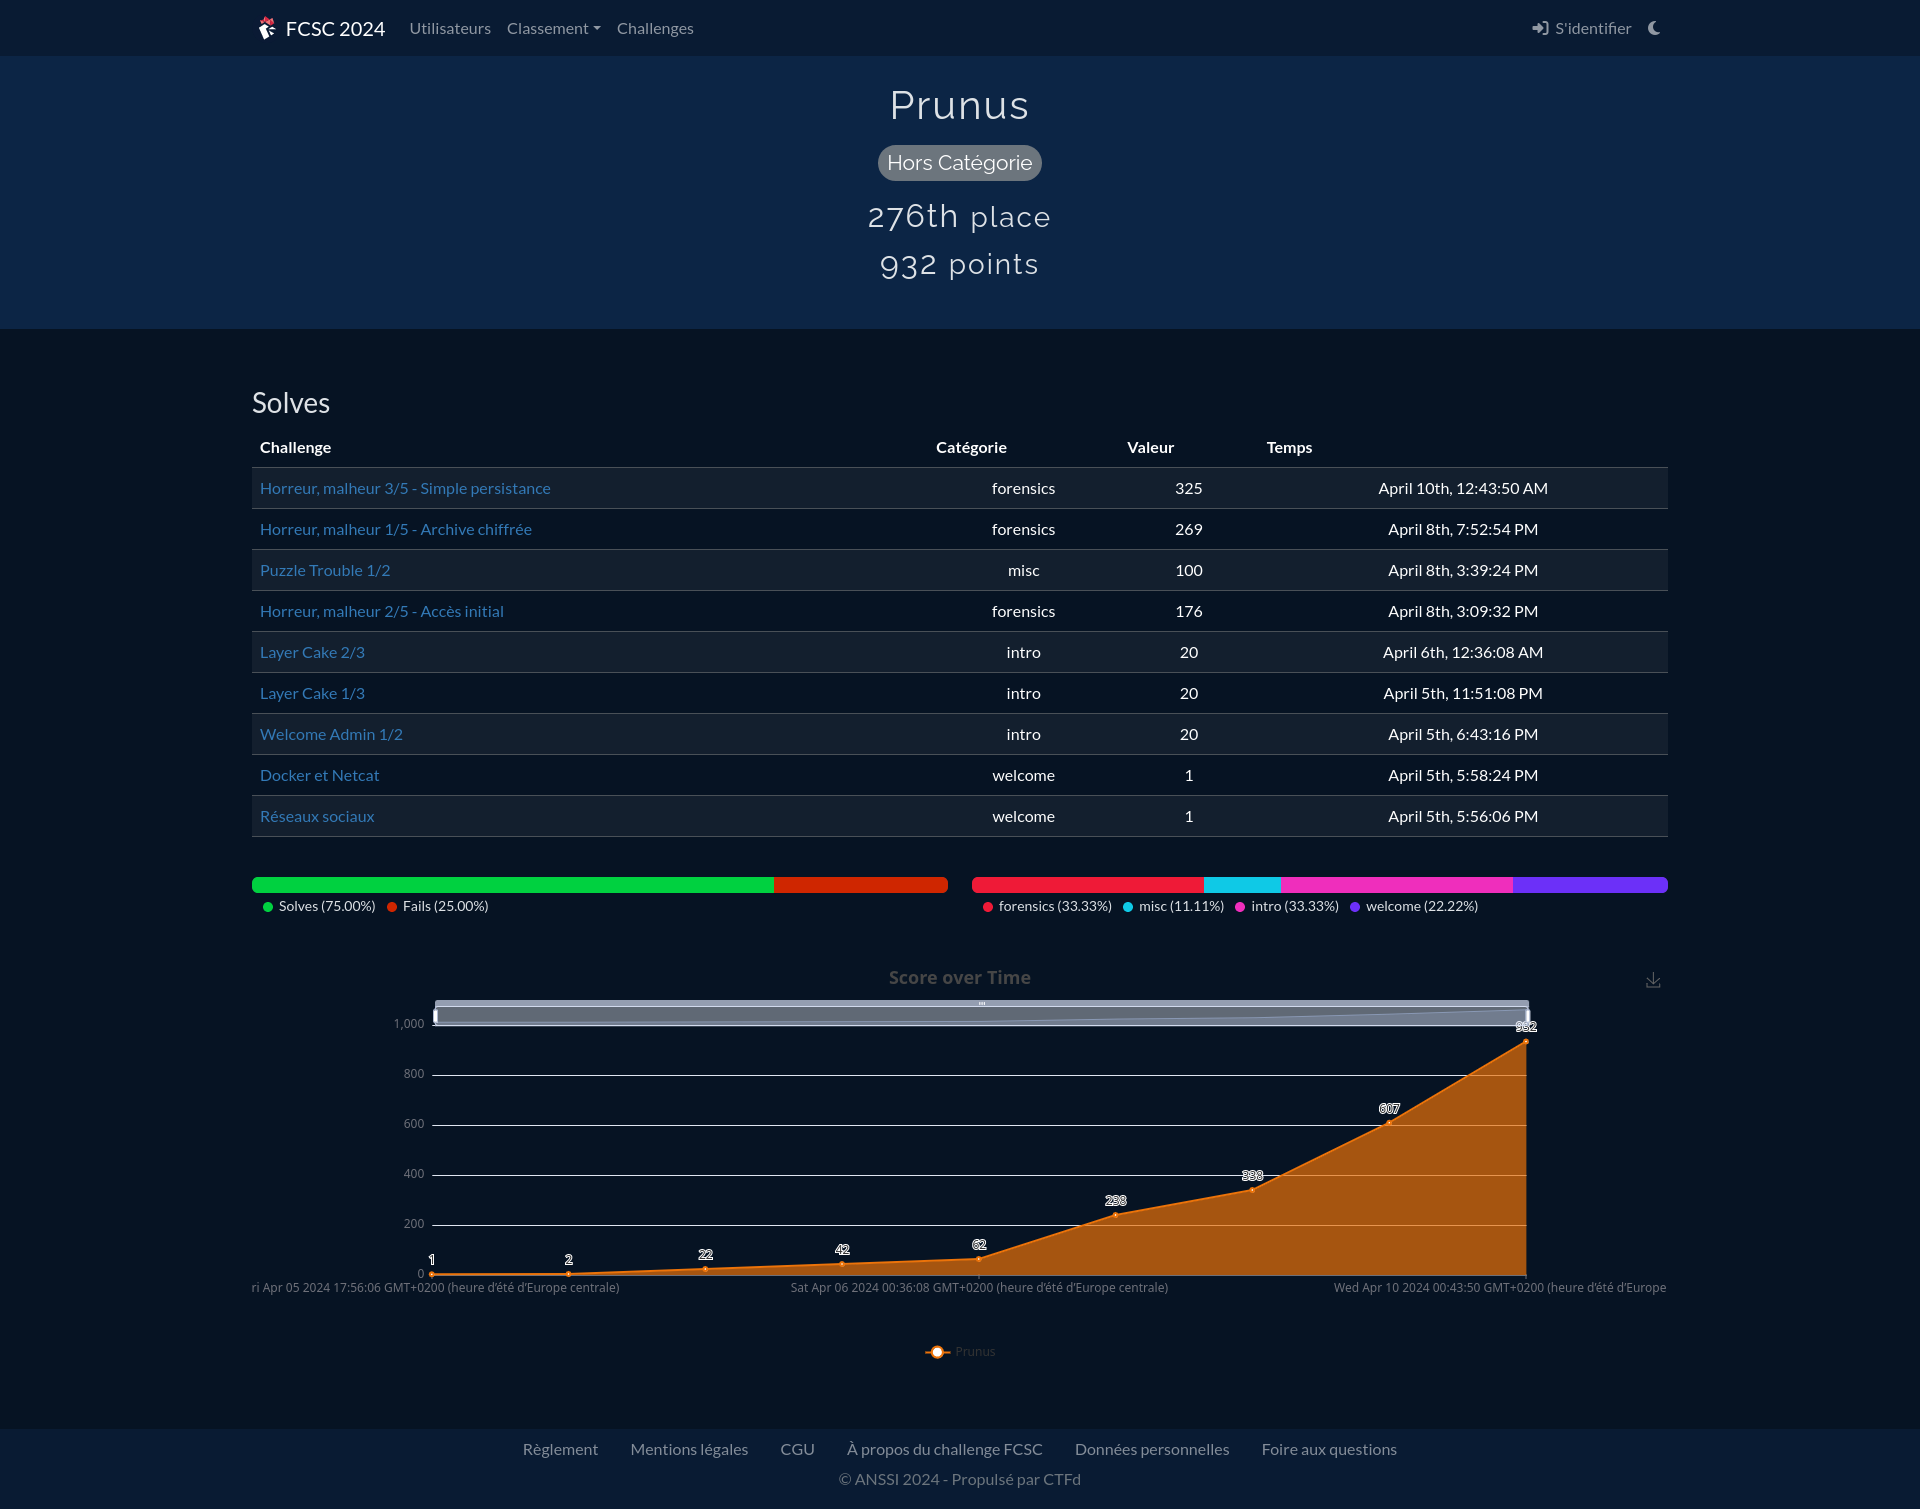Open Puzzle Trouble 1/2 challenge

(325, 570)
